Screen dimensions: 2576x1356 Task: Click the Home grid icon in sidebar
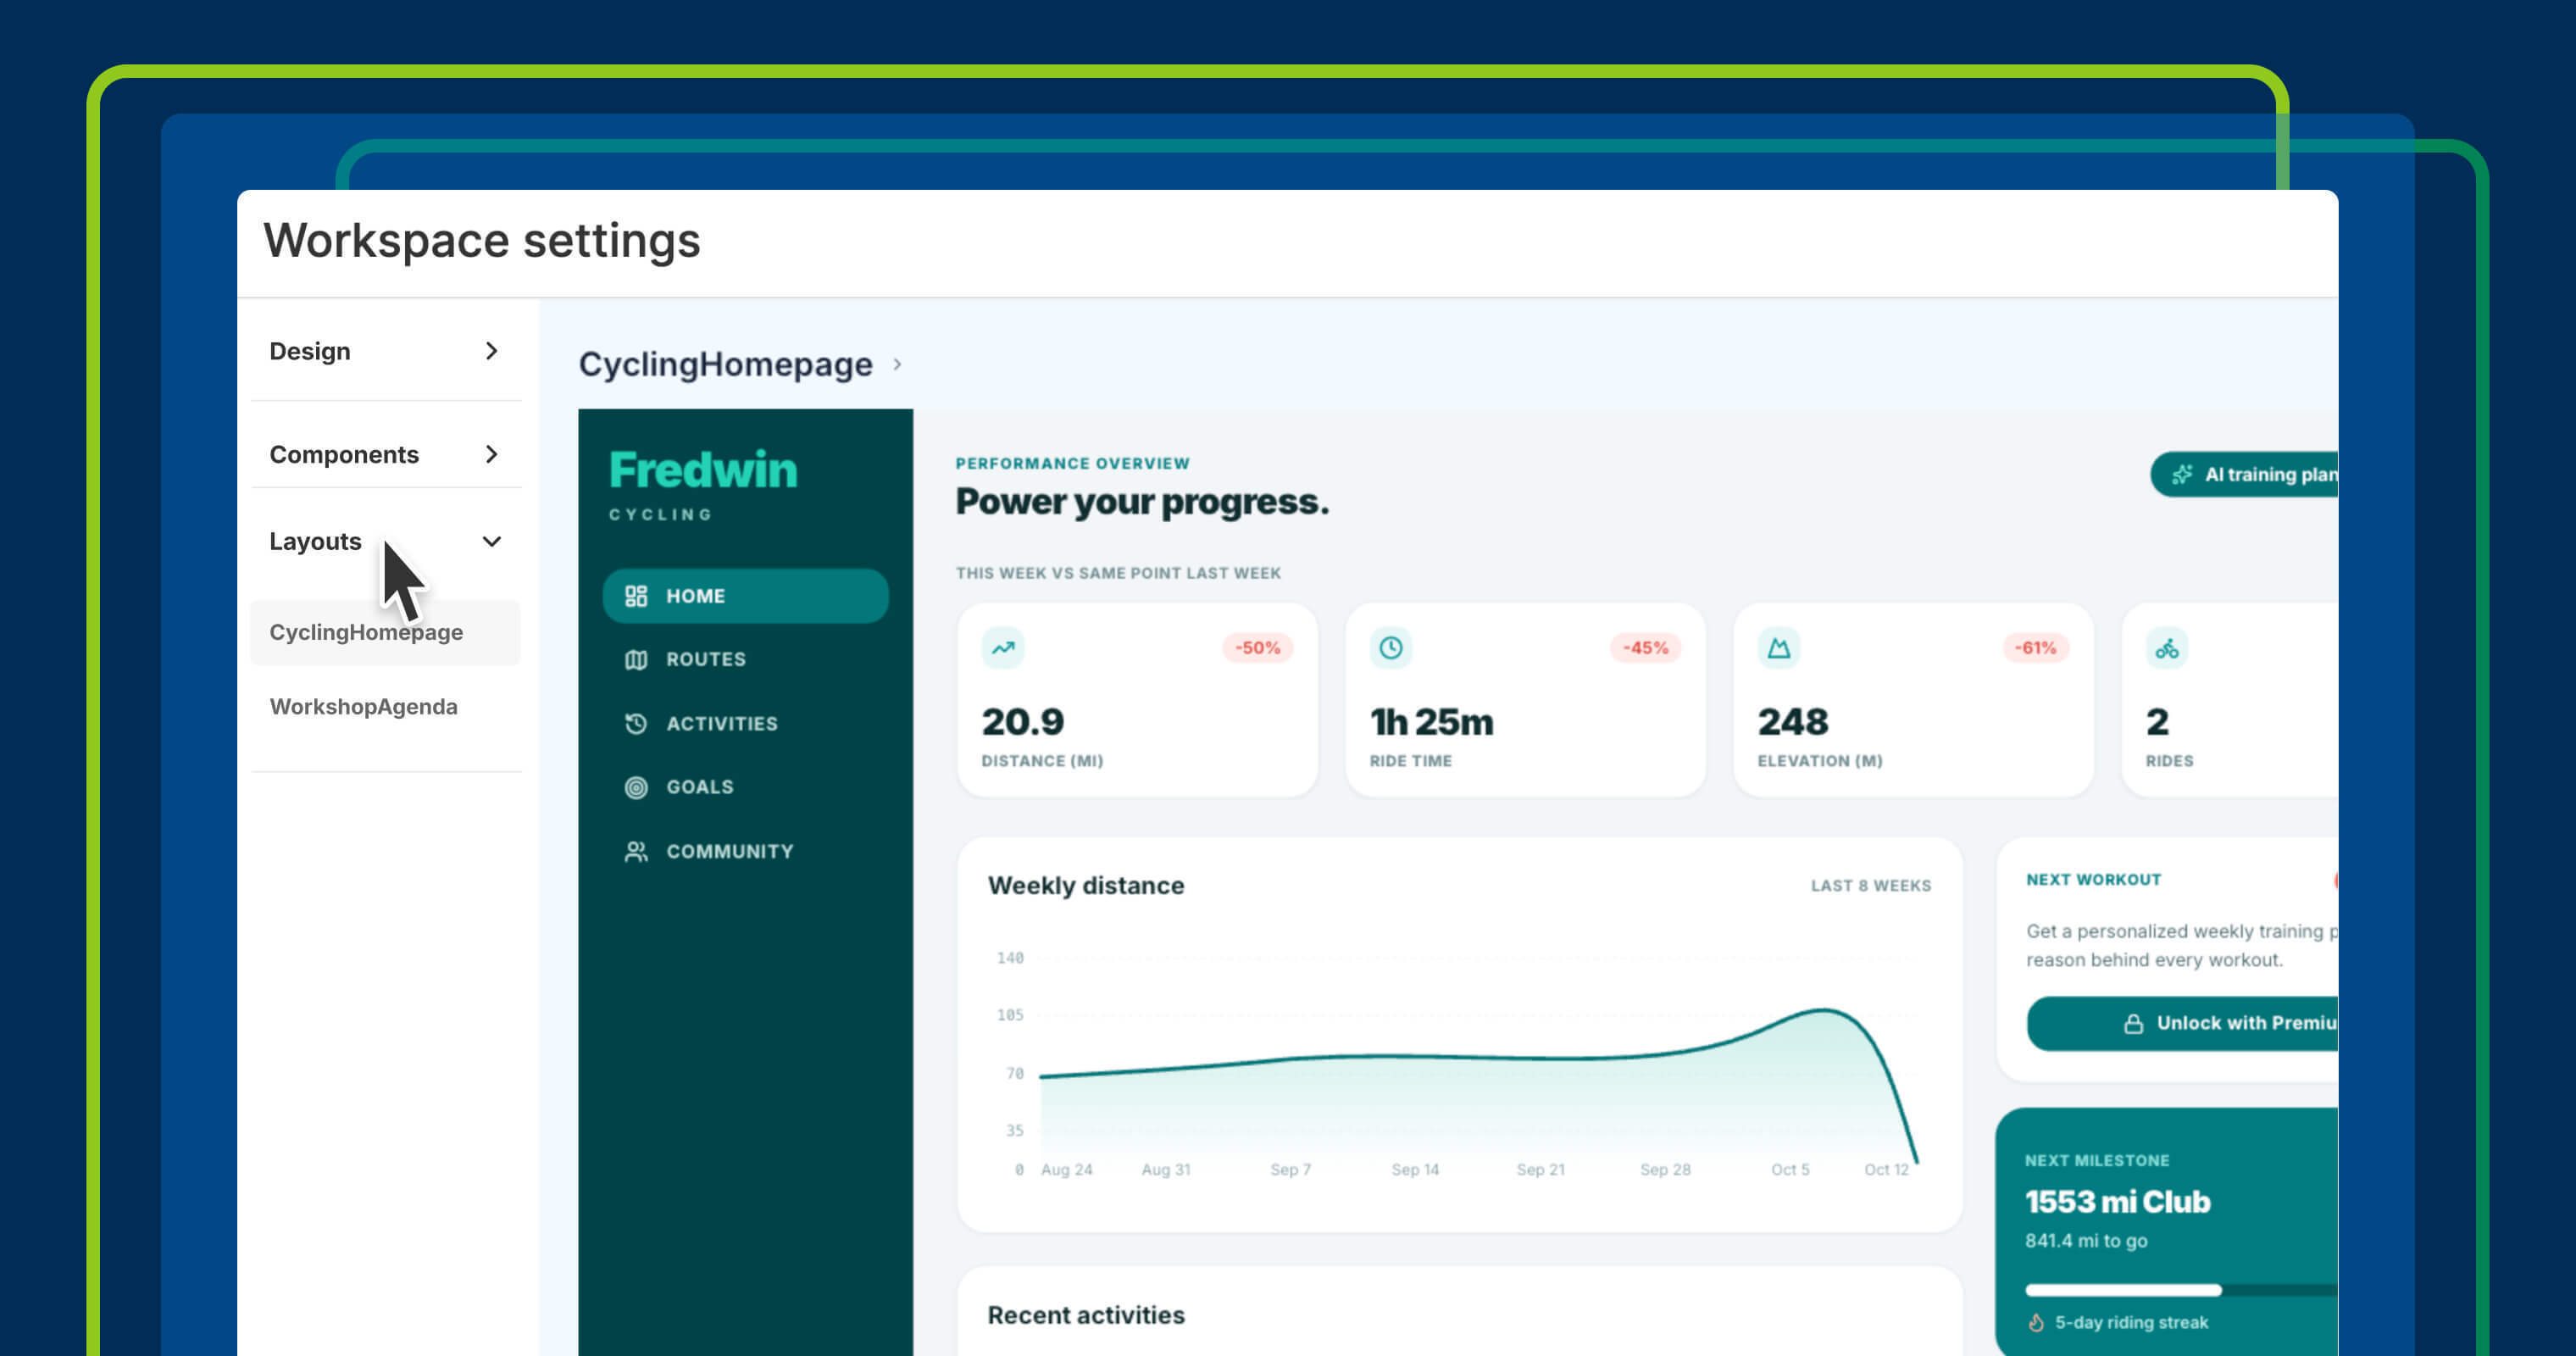pos(636,596)
